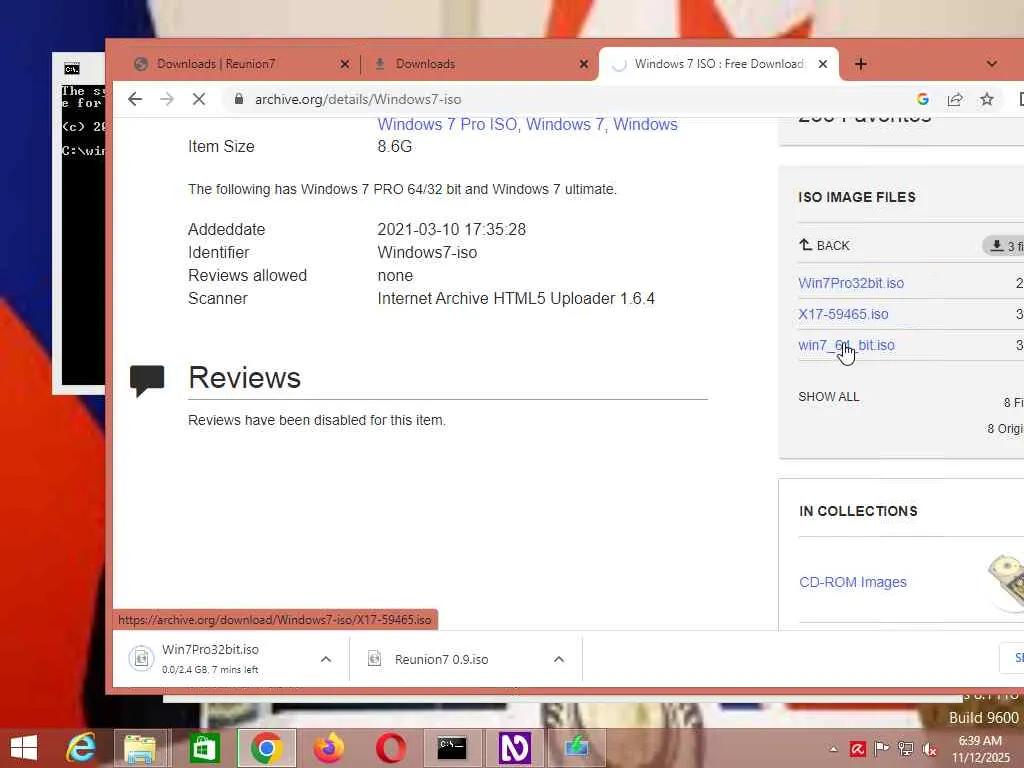Viewport: 1024px width, 768px height.
Task: Switch to the Downloads tab
Action: click(424, 64)
